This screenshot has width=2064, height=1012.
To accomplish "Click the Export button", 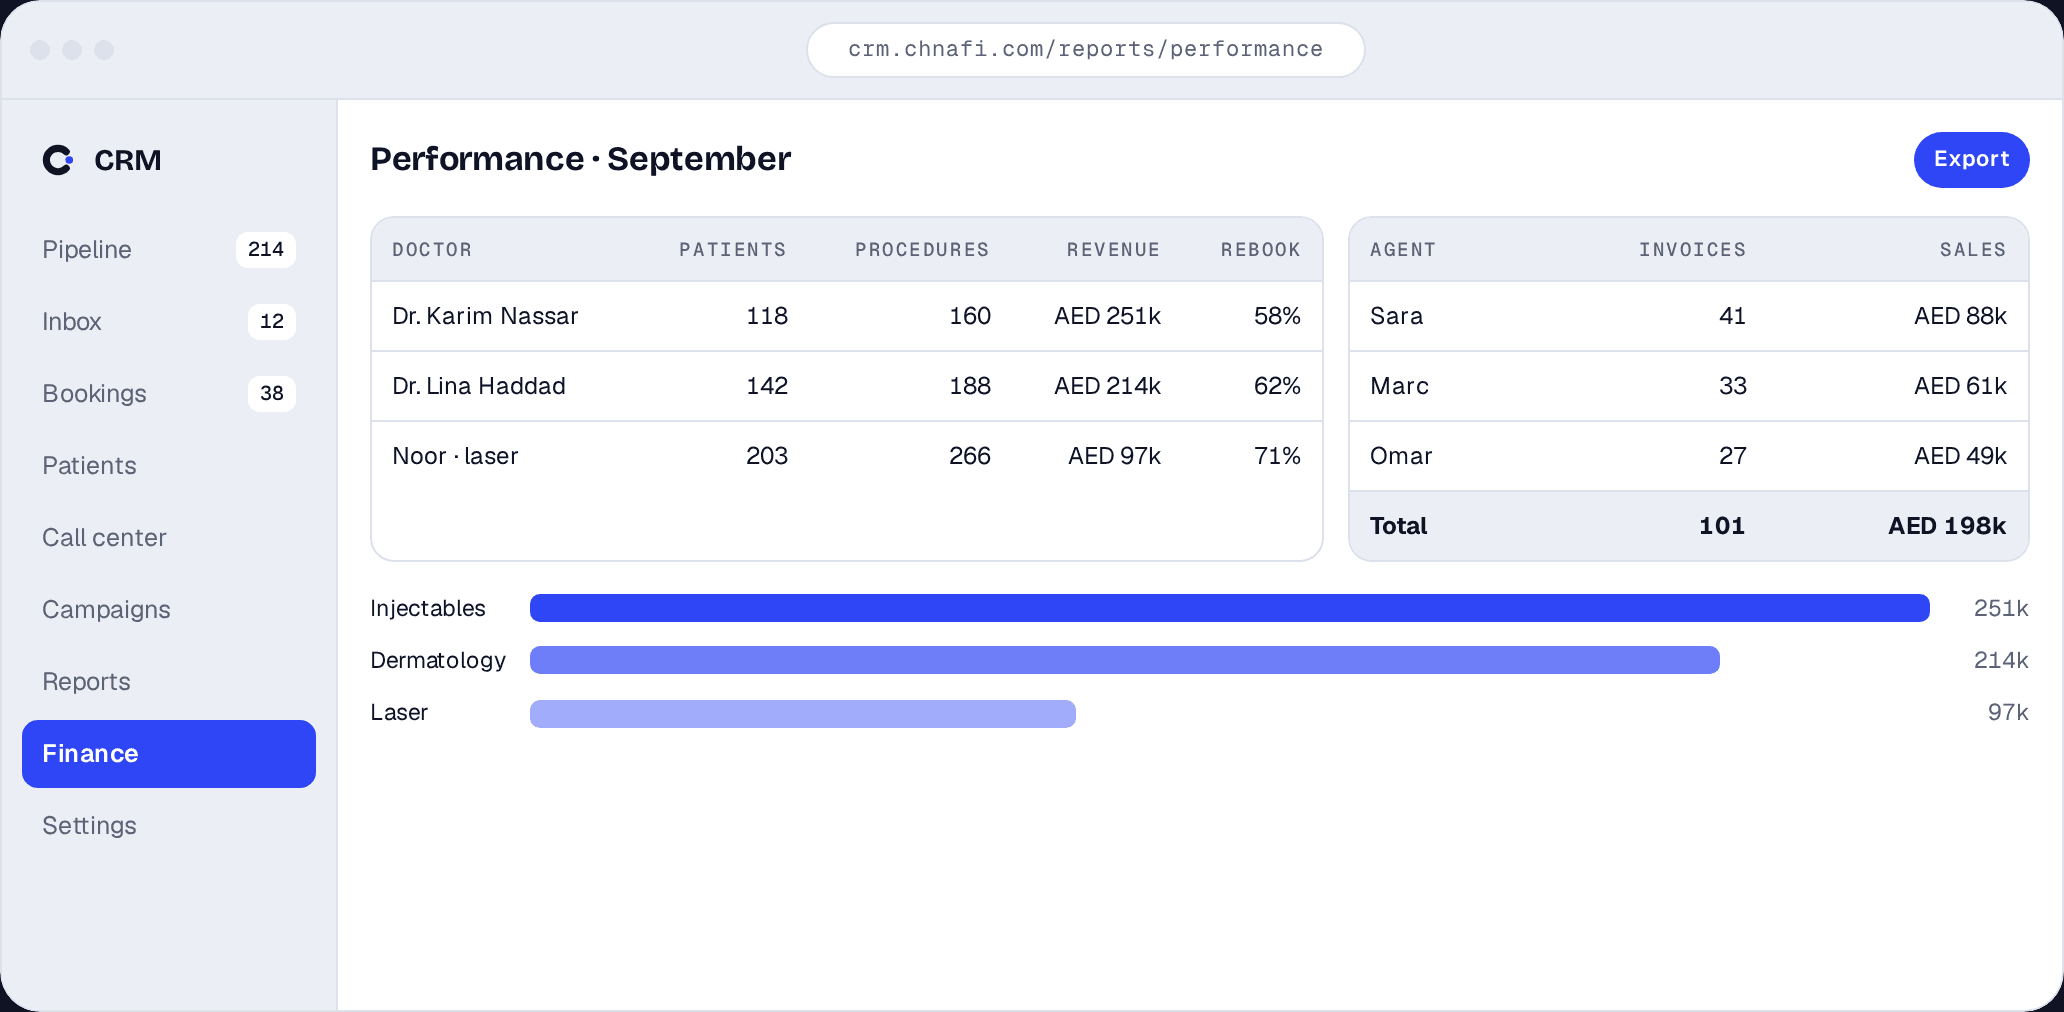I will click(1971, 160).
